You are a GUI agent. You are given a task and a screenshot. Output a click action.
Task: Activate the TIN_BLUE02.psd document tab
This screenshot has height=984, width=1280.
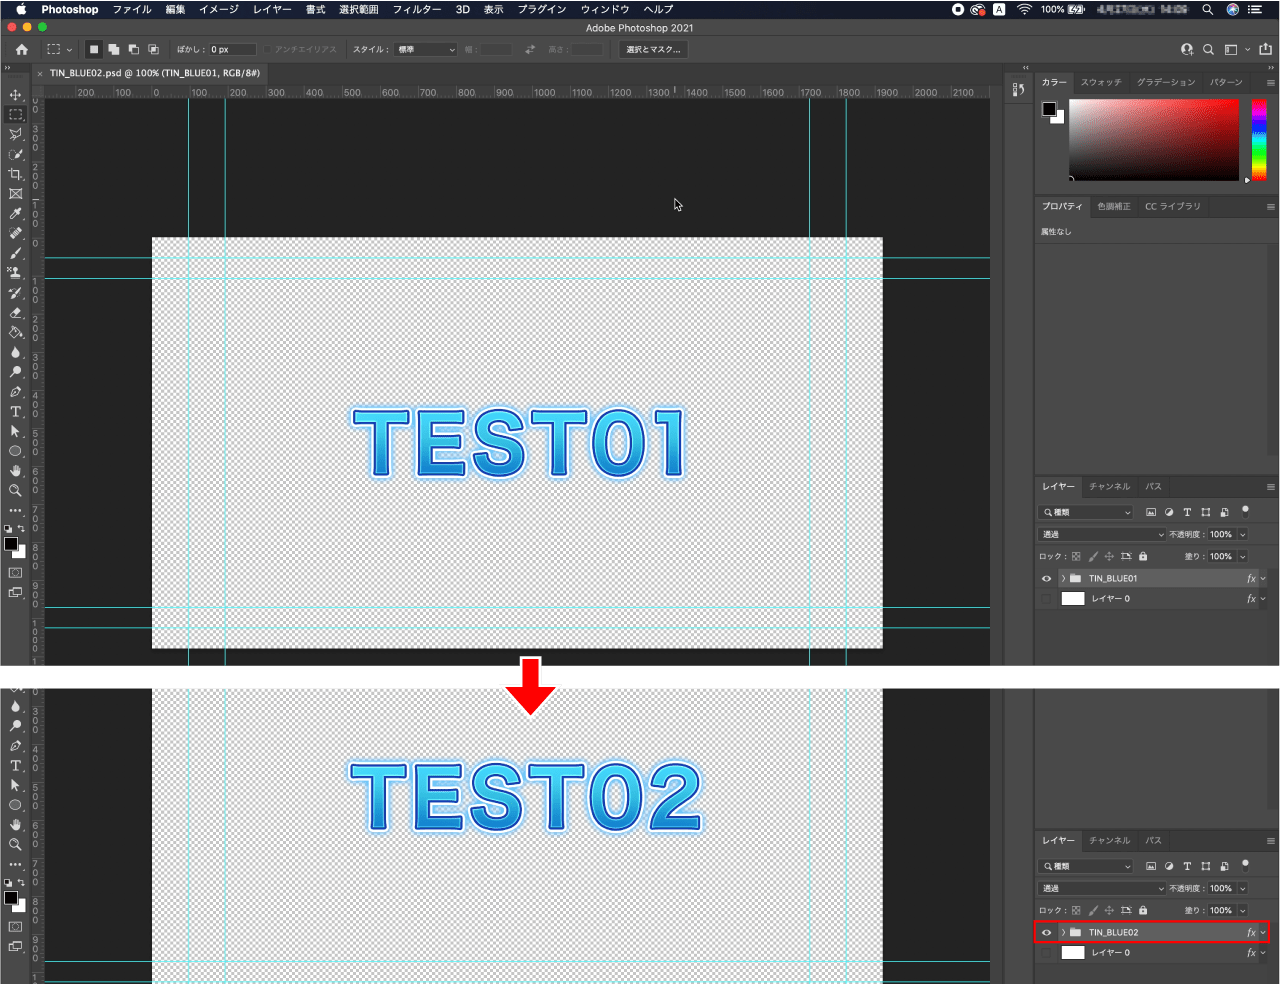pos(155,74)
